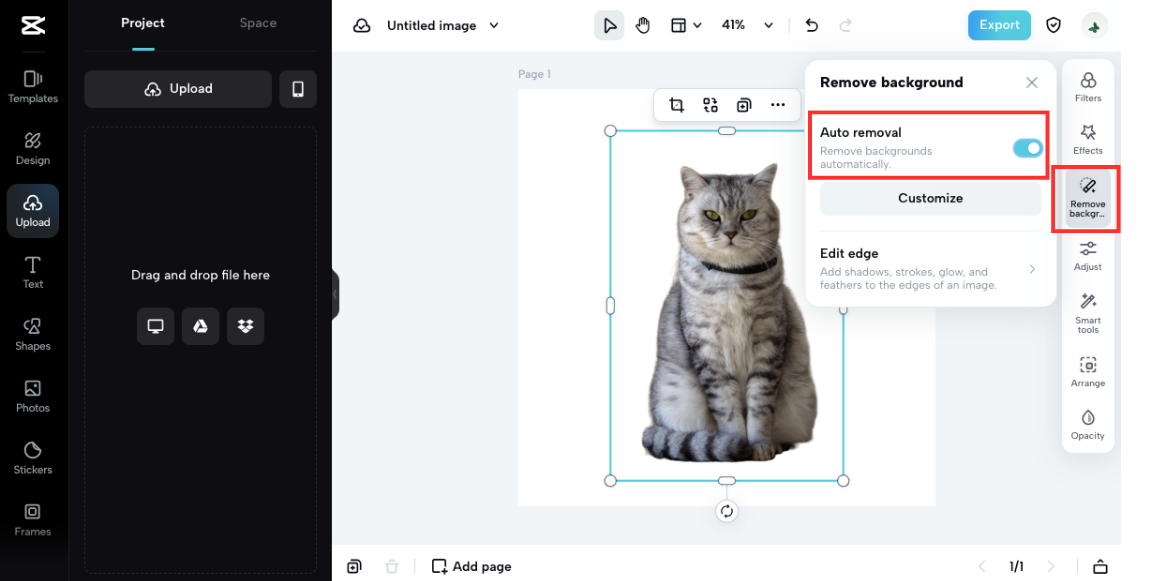Close the Remove background panel
Image resolution: width=1159 pixels, height=581 pixels.
tap(1032, 83)
